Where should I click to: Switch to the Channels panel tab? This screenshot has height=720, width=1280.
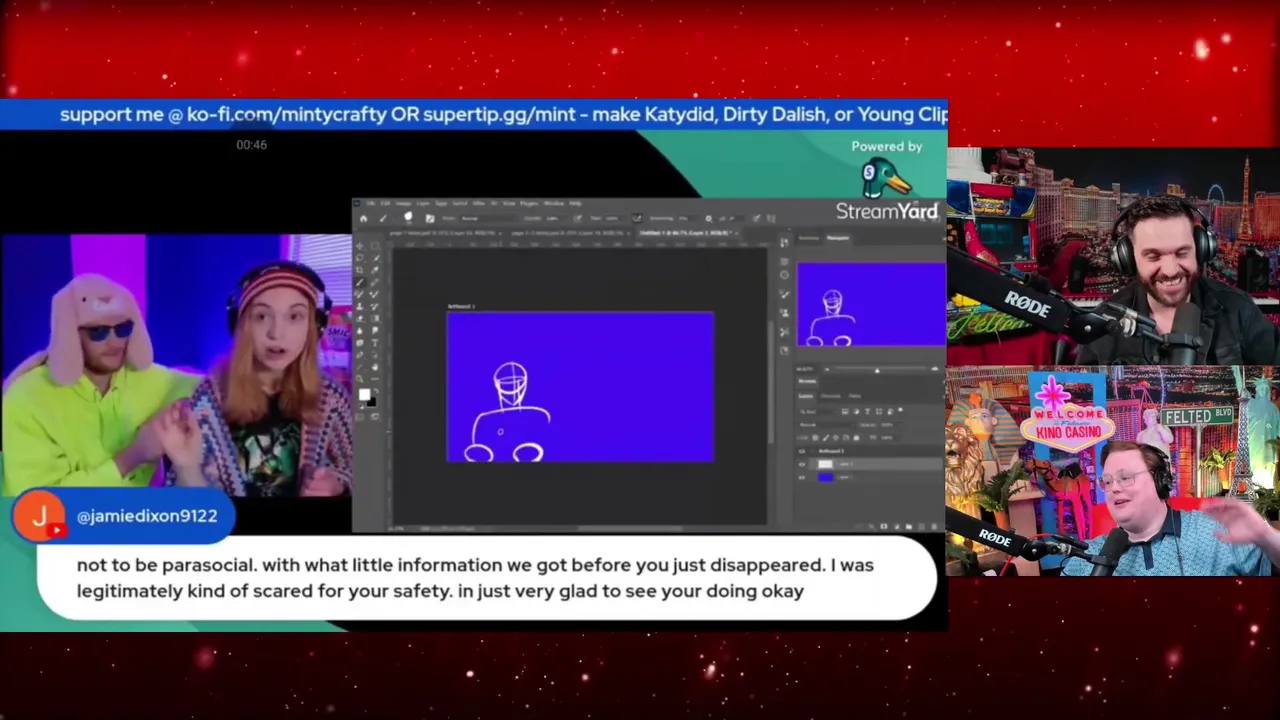click(x=830, y=396)
